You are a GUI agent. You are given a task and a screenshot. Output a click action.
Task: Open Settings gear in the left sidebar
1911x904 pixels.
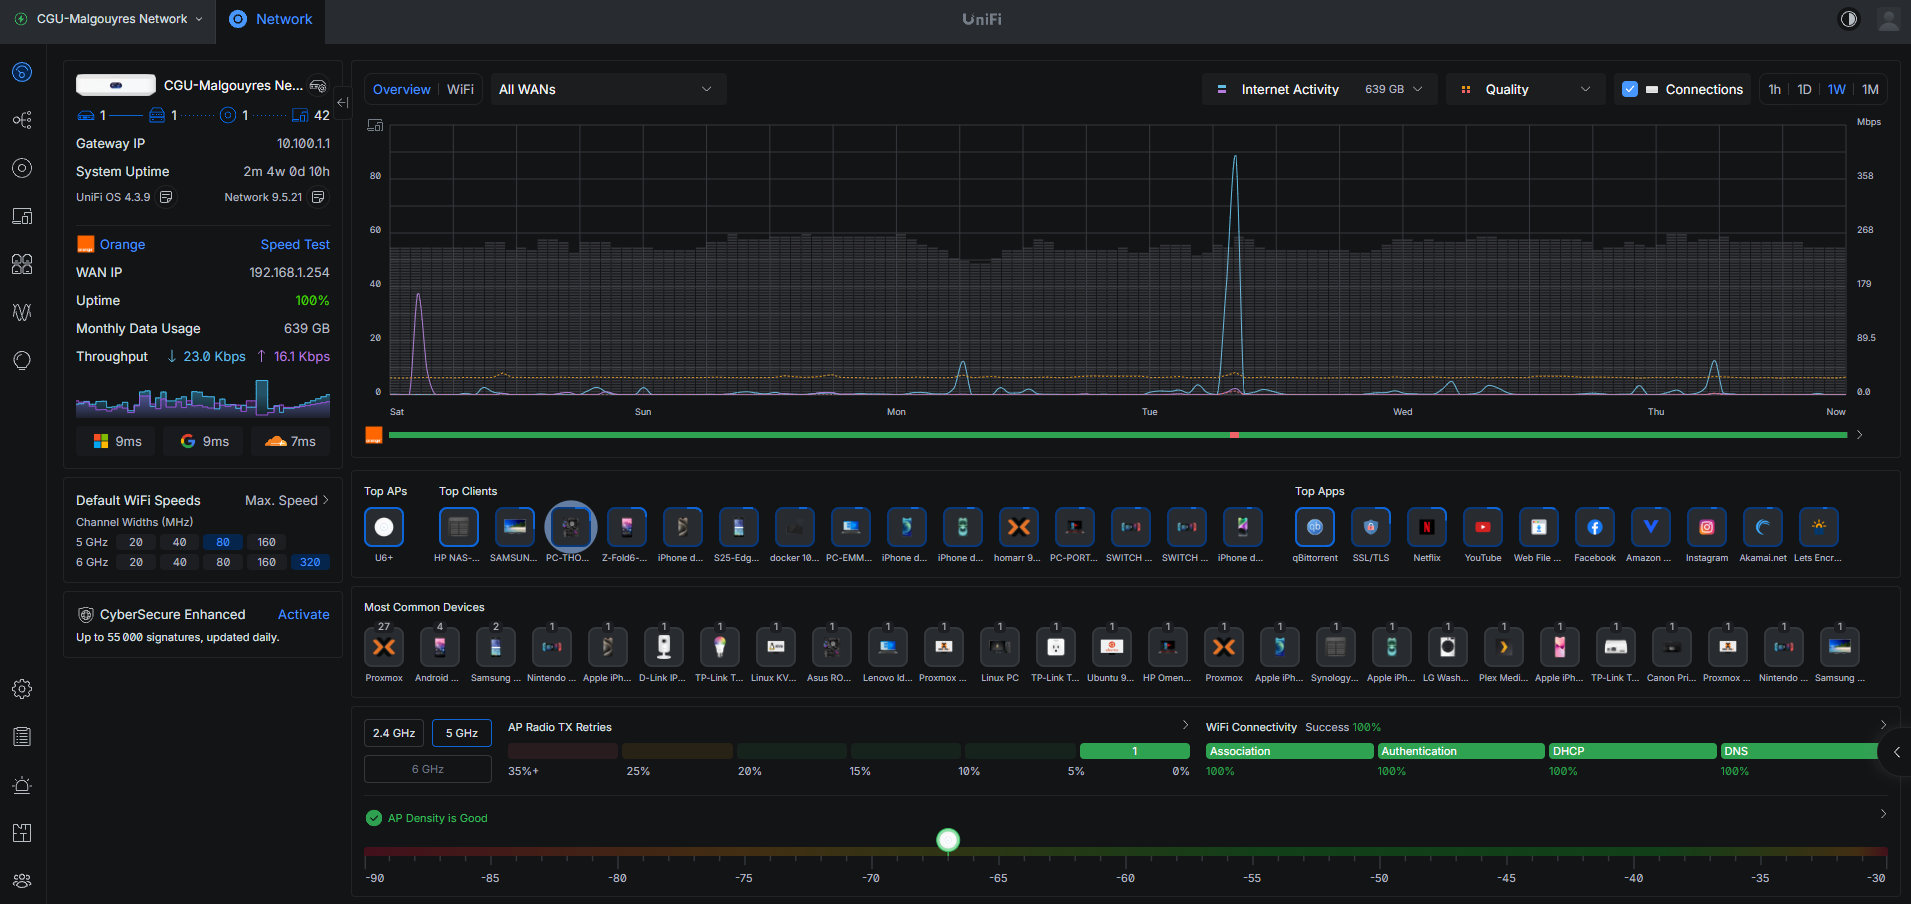[22, 689]
